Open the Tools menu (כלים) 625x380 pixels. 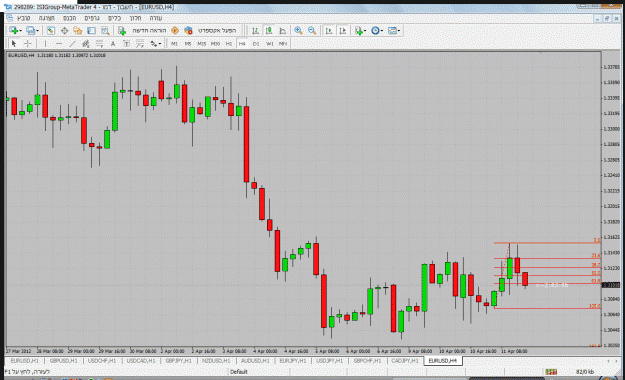(x=114, y=18)
